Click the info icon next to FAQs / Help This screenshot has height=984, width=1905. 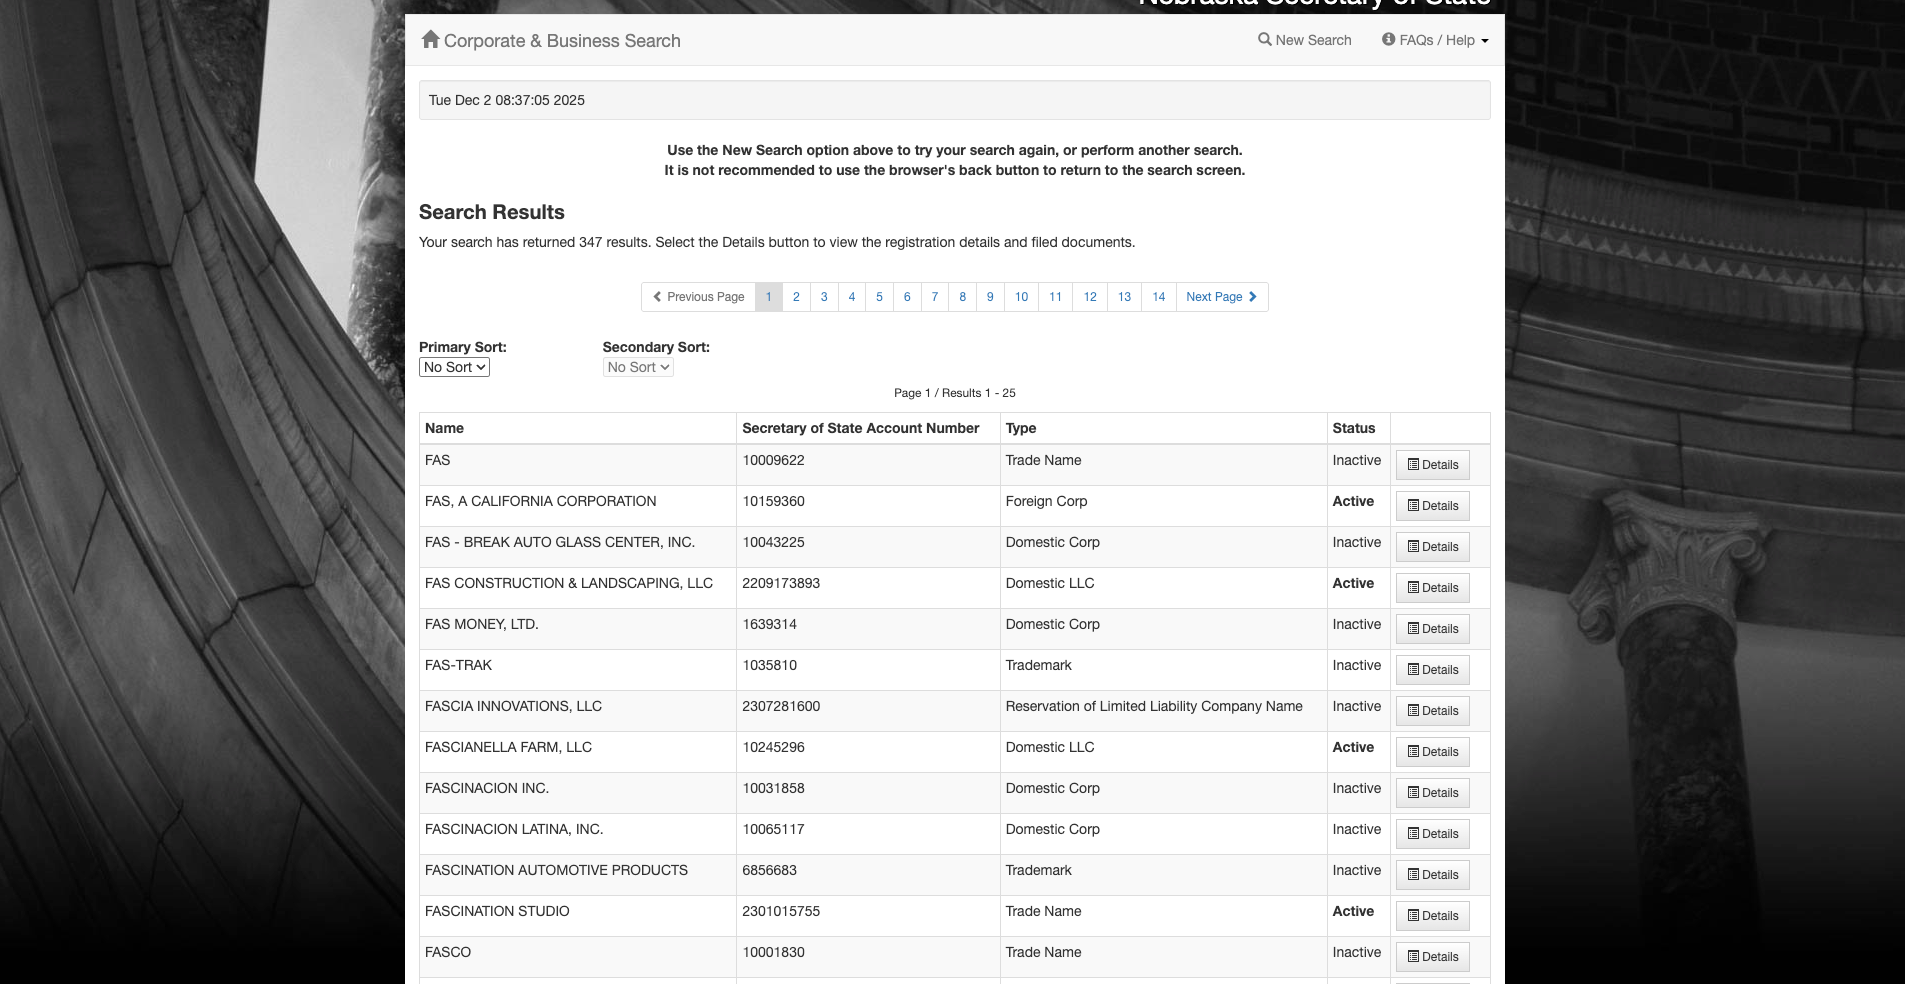click(x=1389, y=40)
